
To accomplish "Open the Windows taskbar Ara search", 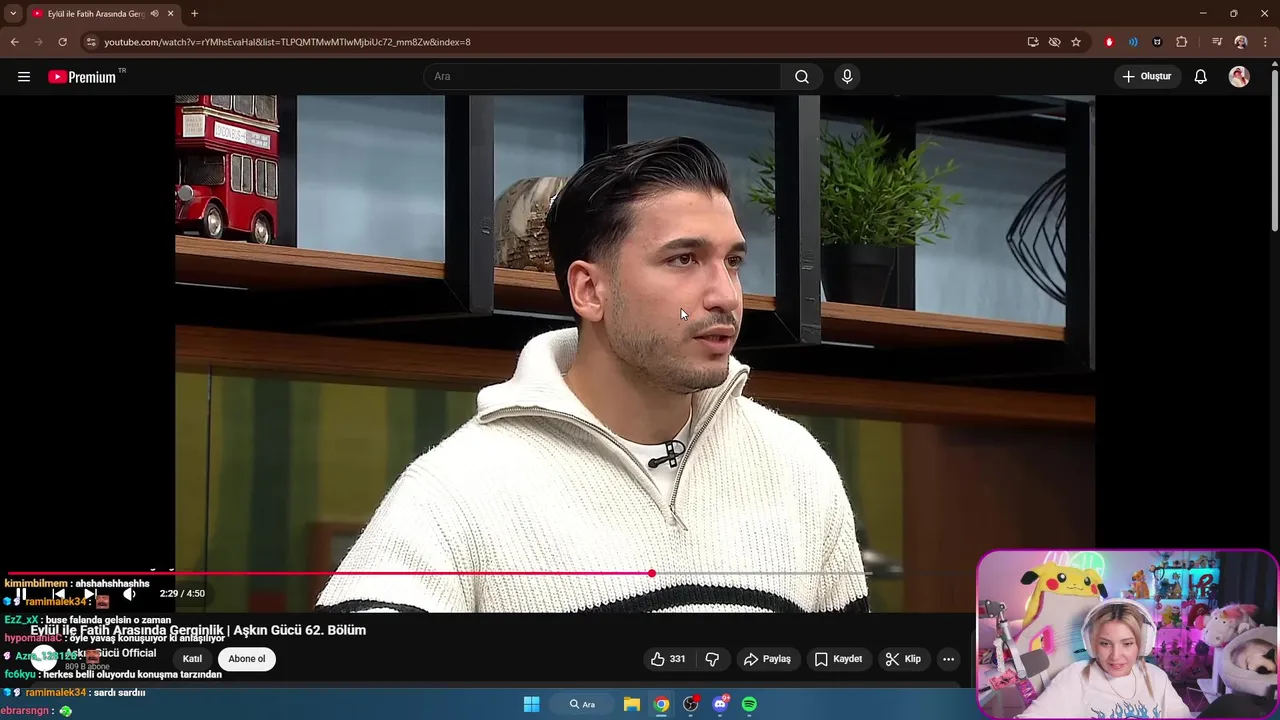I will pos(583,704).
